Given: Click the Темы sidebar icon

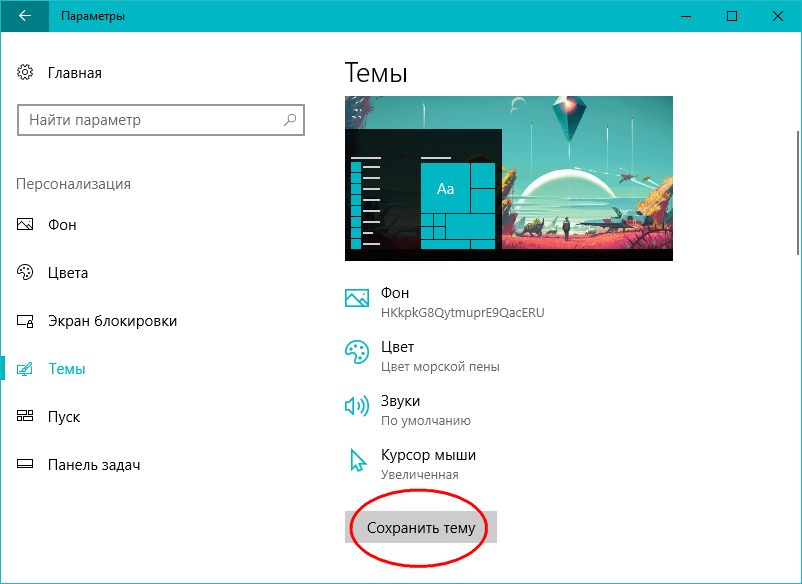Looking at the screenshot, I should click(x=25, y=369).
